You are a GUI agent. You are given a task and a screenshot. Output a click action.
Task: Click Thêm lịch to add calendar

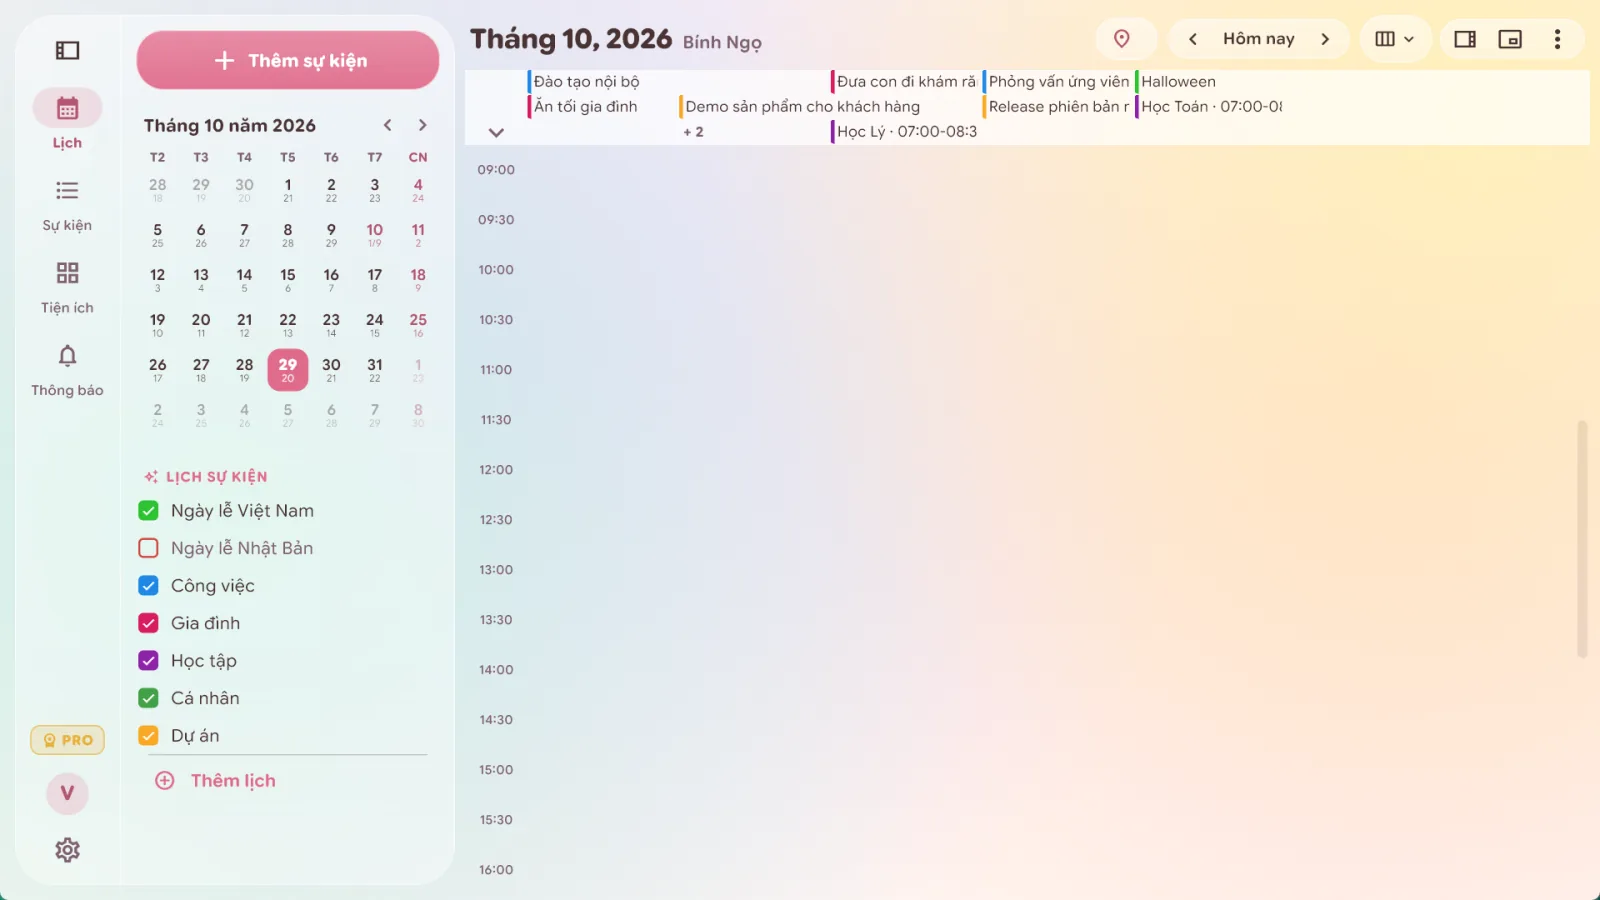215,781
